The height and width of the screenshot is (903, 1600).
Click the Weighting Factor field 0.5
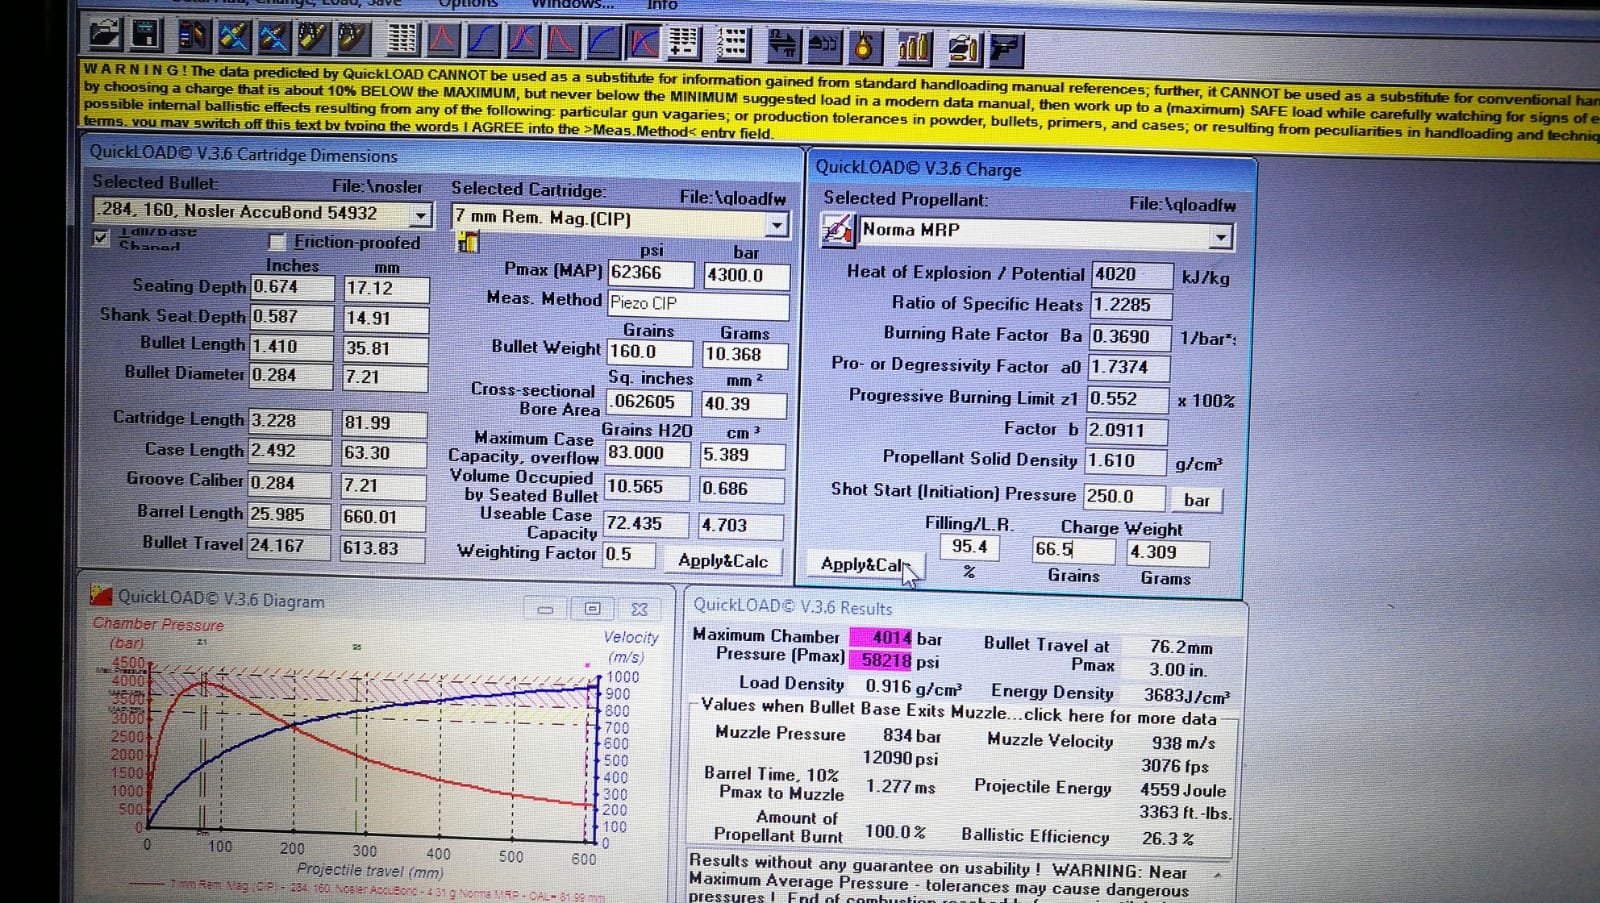[629, 554]
